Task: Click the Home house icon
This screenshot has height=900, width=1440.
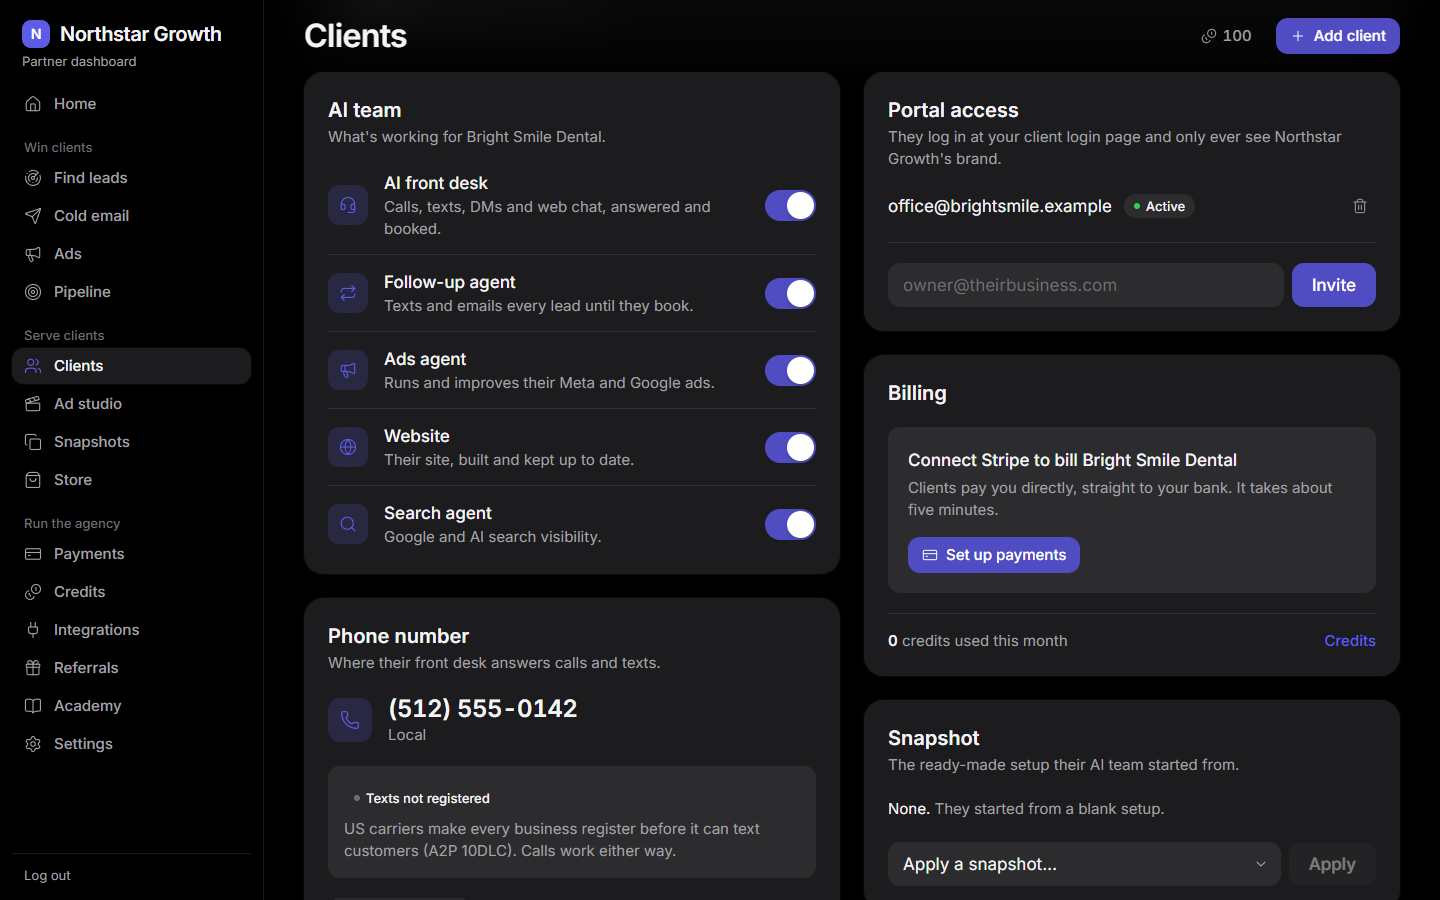Action: coord(33,104)
